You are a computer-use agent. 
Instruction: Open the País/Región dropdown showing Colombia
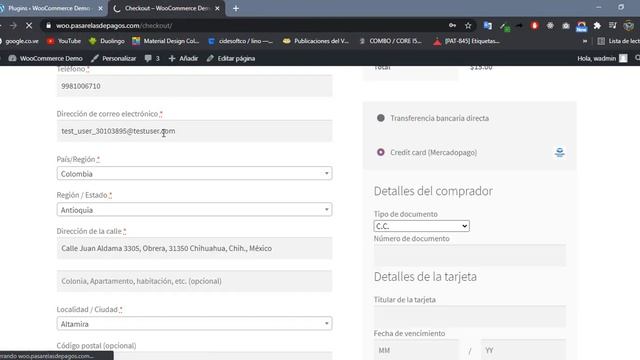click(x=194, y=173)
